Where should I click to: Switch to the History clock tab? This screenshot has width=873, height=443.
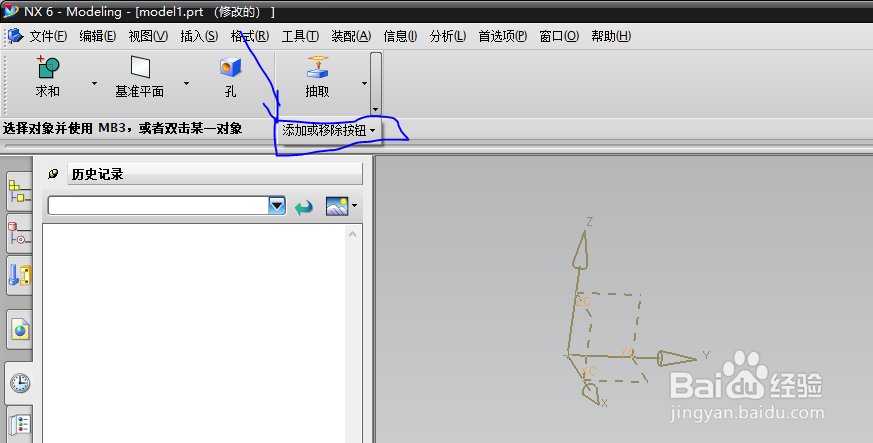coord(19,383)
